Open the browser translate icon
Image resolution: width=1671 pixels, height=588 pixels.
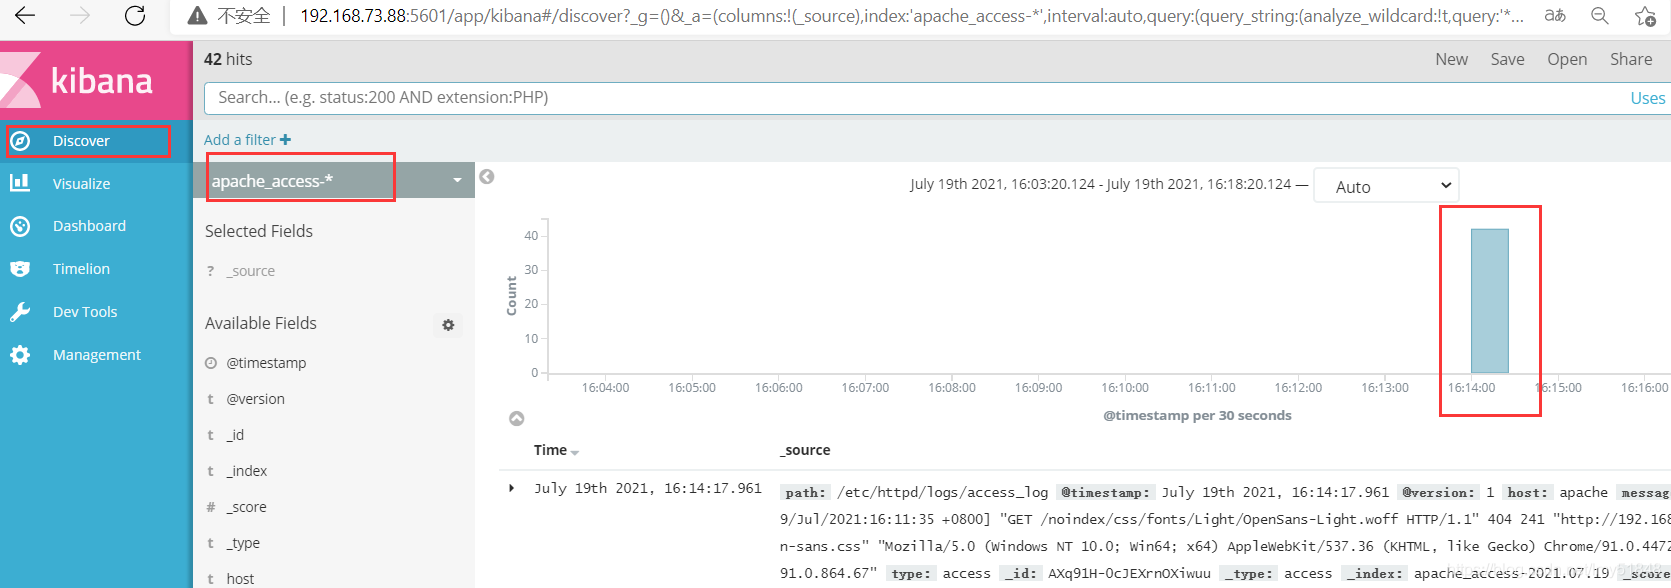(1555, 16)
